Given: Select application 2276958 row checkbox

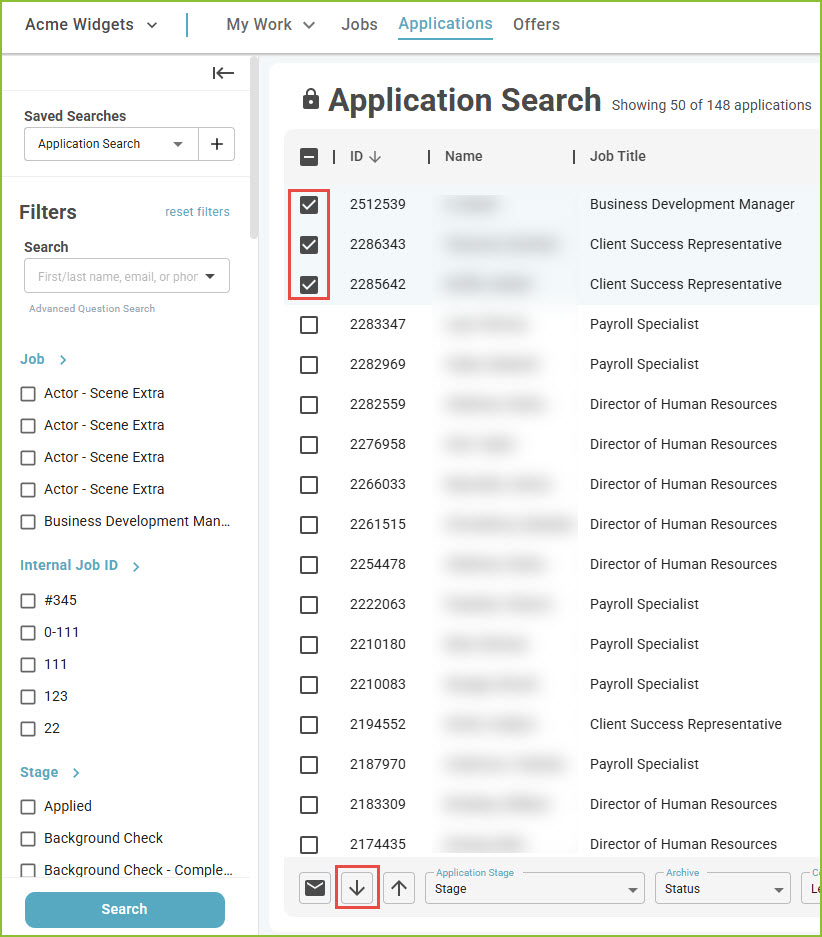Looking at the screenshot, I should click(x=309, y=445).
